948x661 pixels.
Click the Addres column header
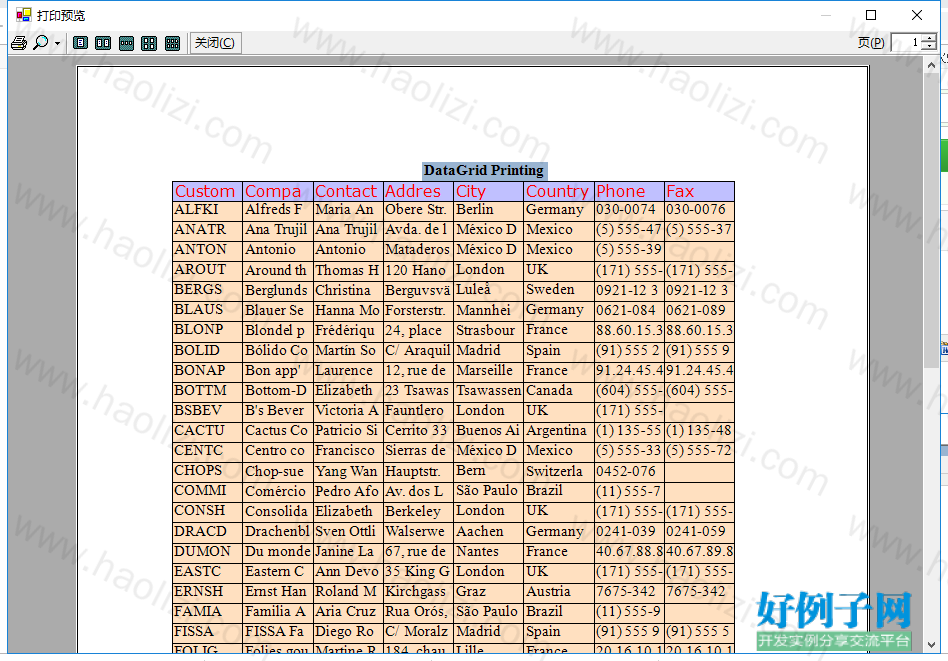[x=418, y=191]
